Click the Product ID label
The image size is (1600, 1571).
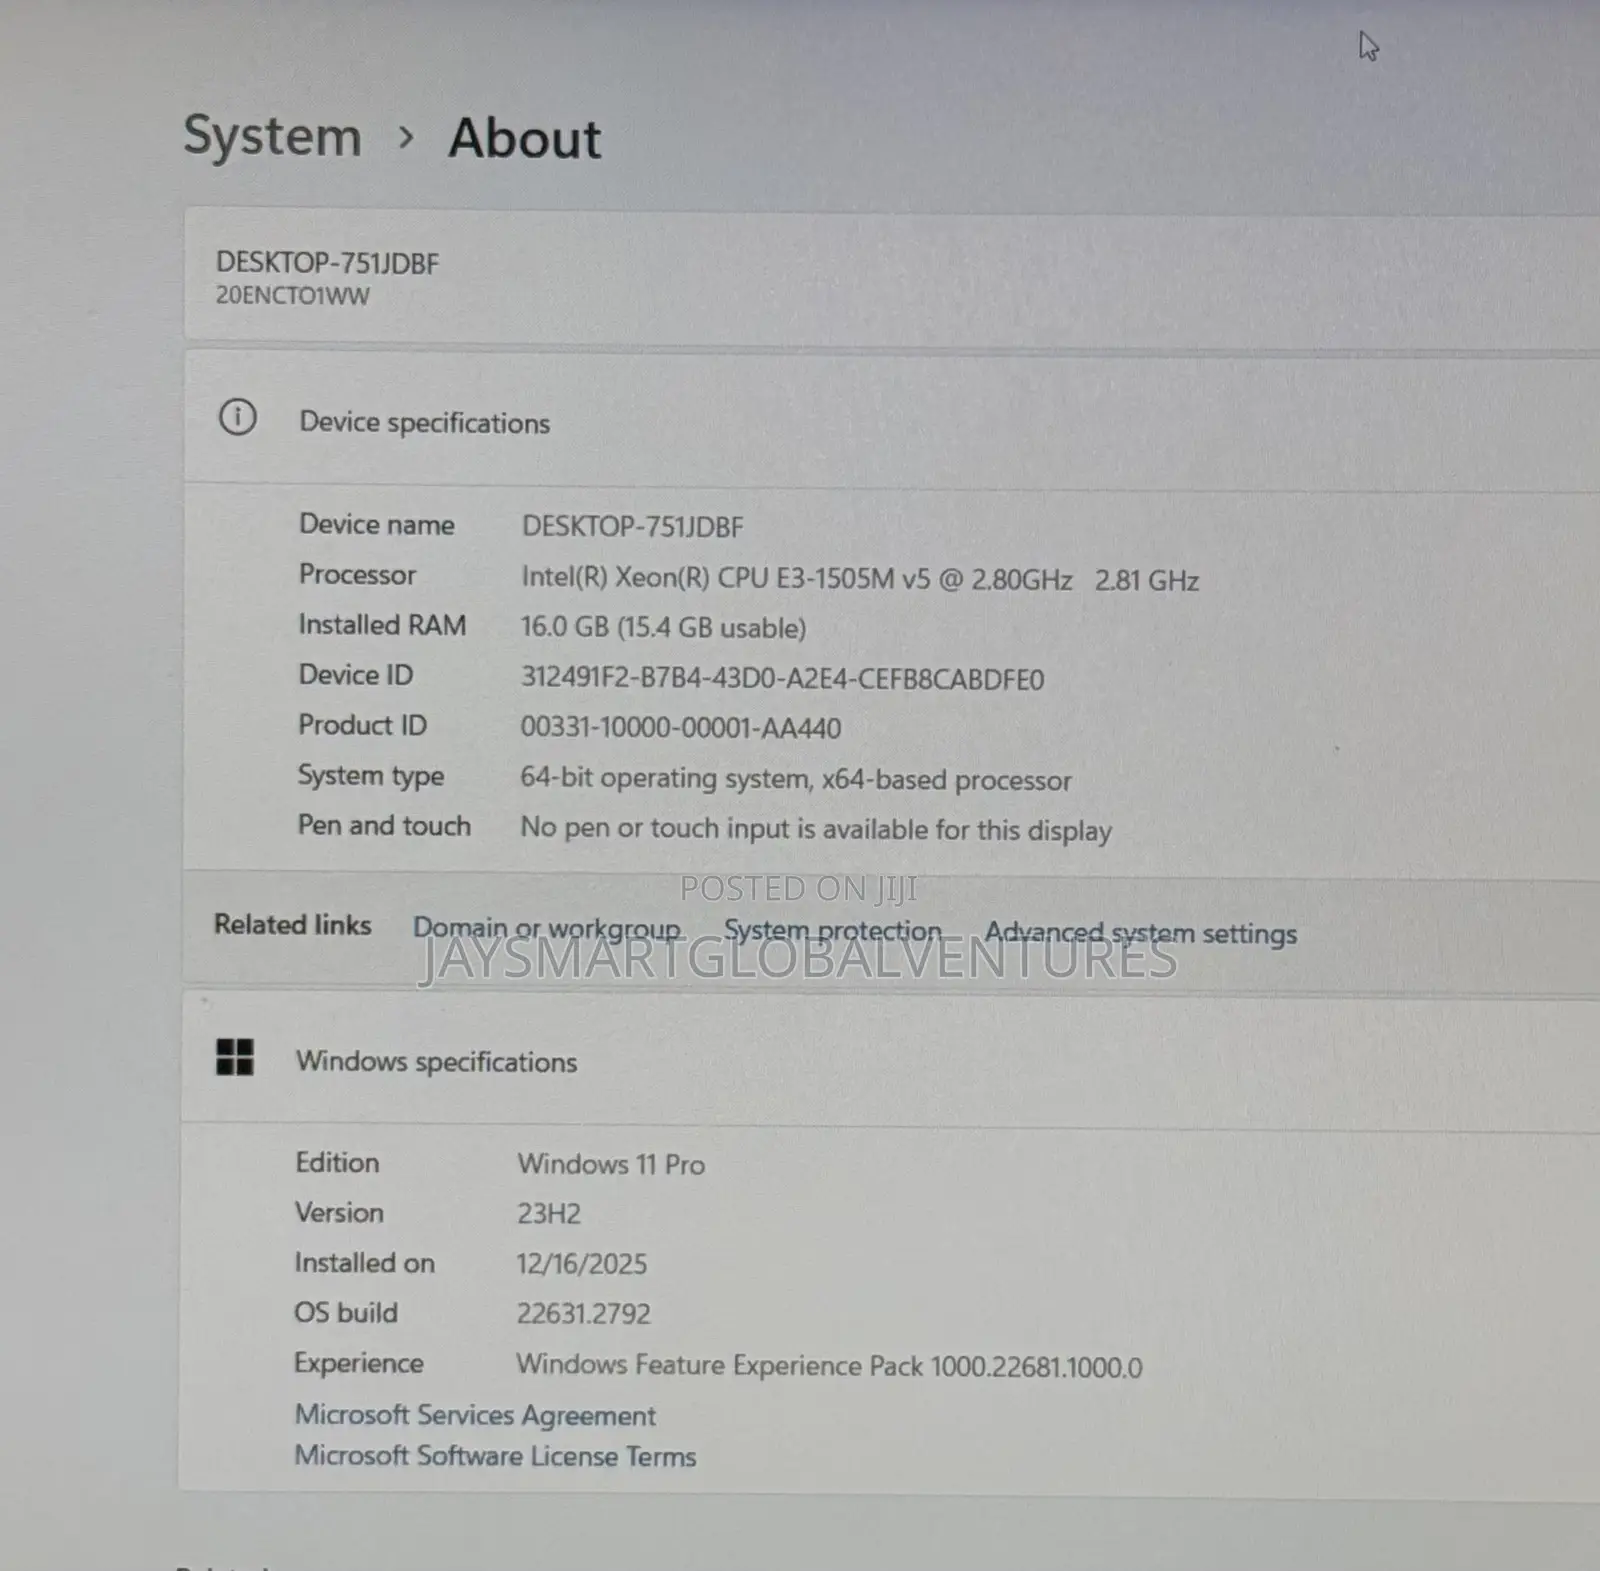362,725
